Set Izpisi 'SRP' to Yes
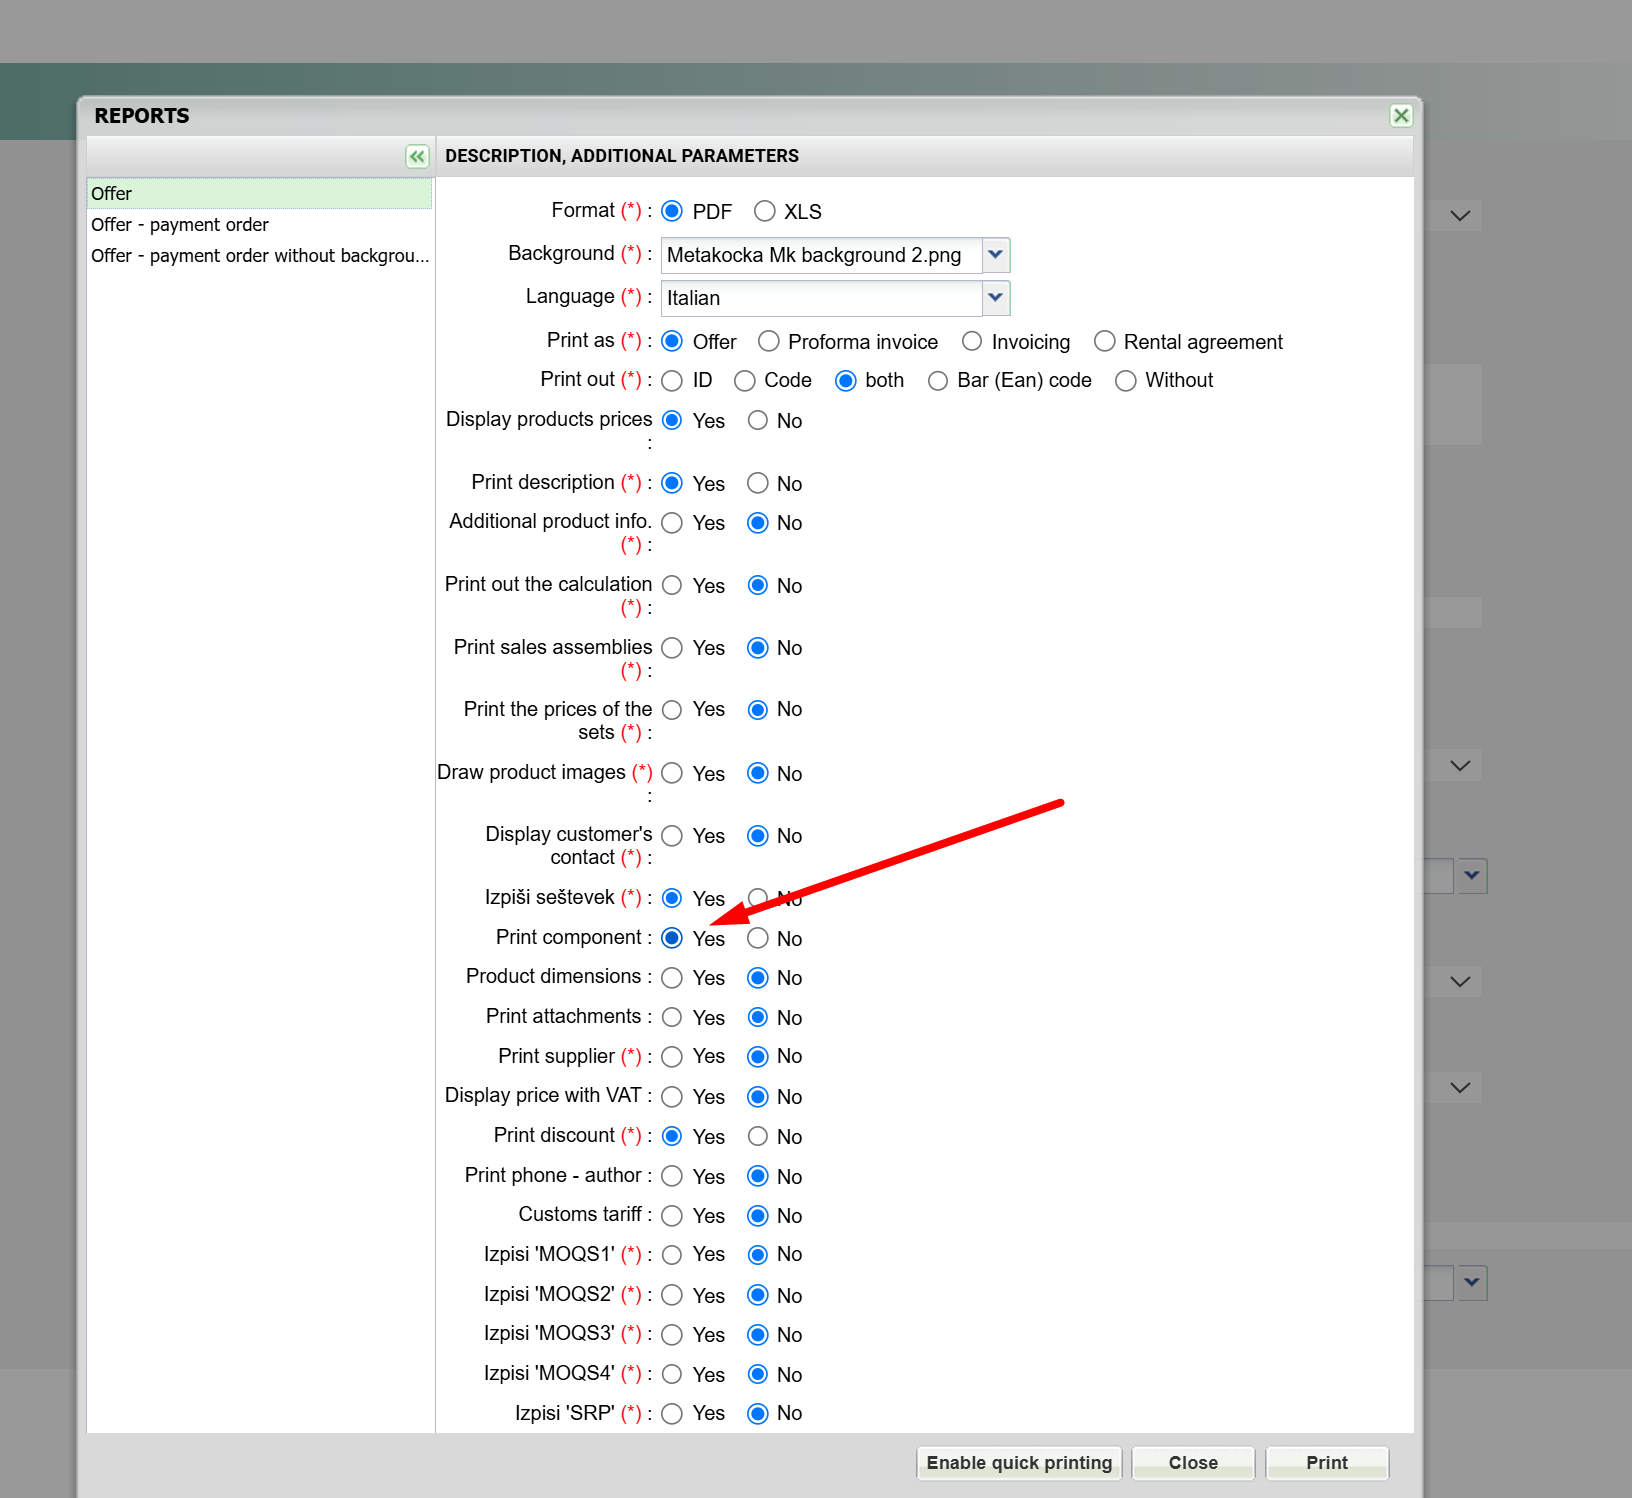Screen dimensions: 1632x1498 tap(672, 1413)
